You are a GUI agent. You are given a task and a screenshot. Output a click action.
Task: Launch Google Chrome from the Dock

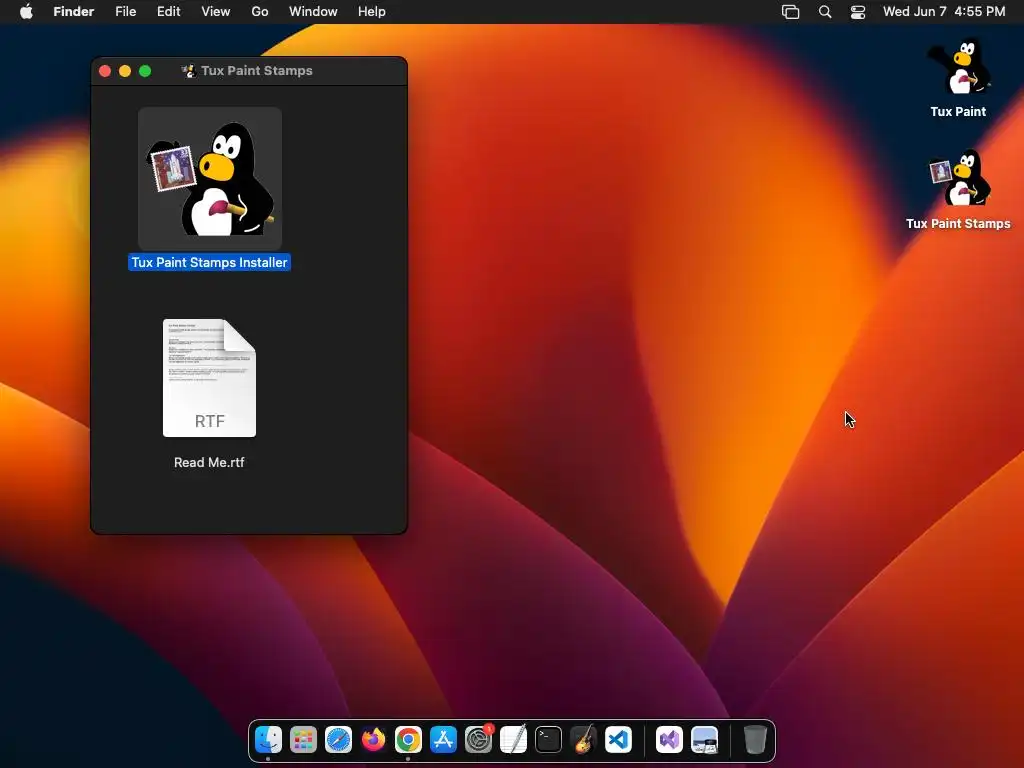[408, 740]
